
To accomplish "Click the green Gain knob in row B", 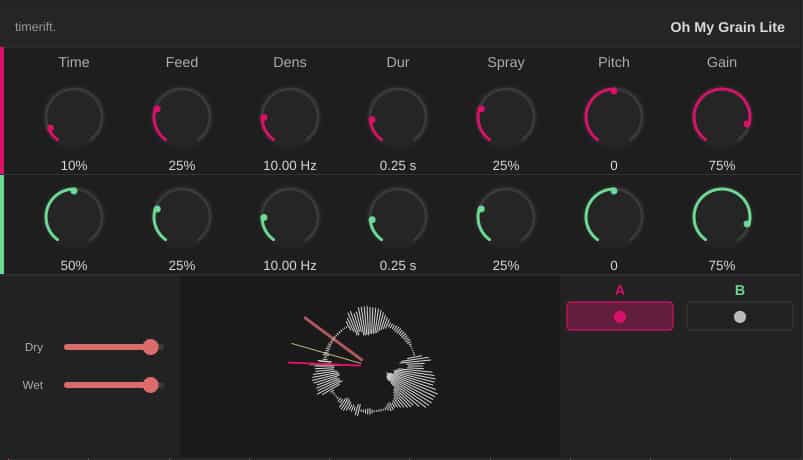I will tap(722, 217).
